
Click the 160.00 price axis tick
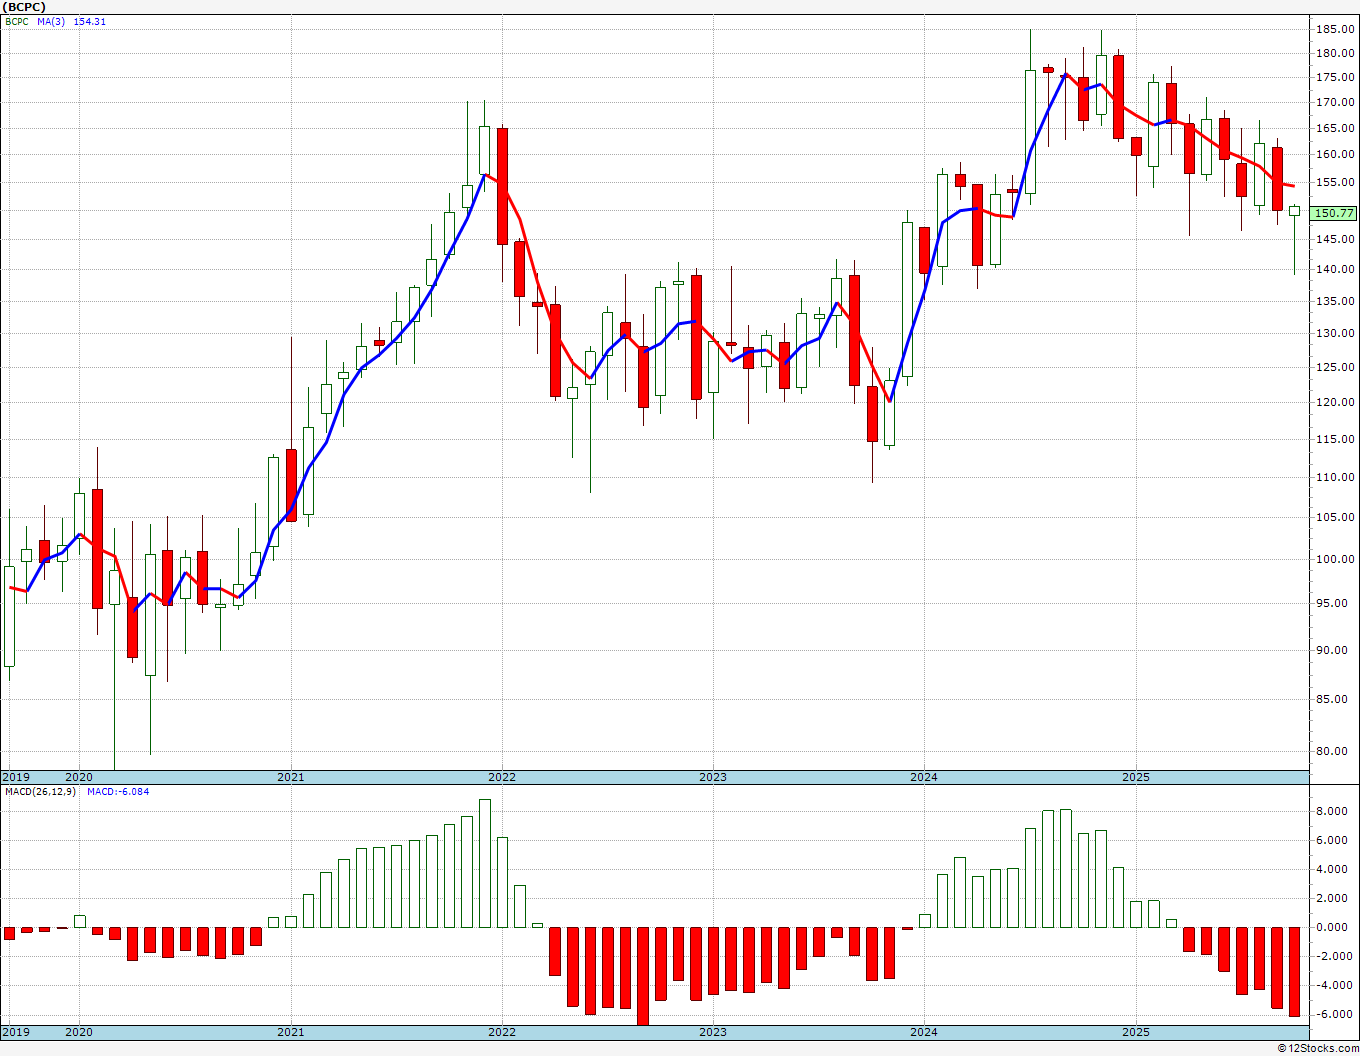coord(1335,155)
